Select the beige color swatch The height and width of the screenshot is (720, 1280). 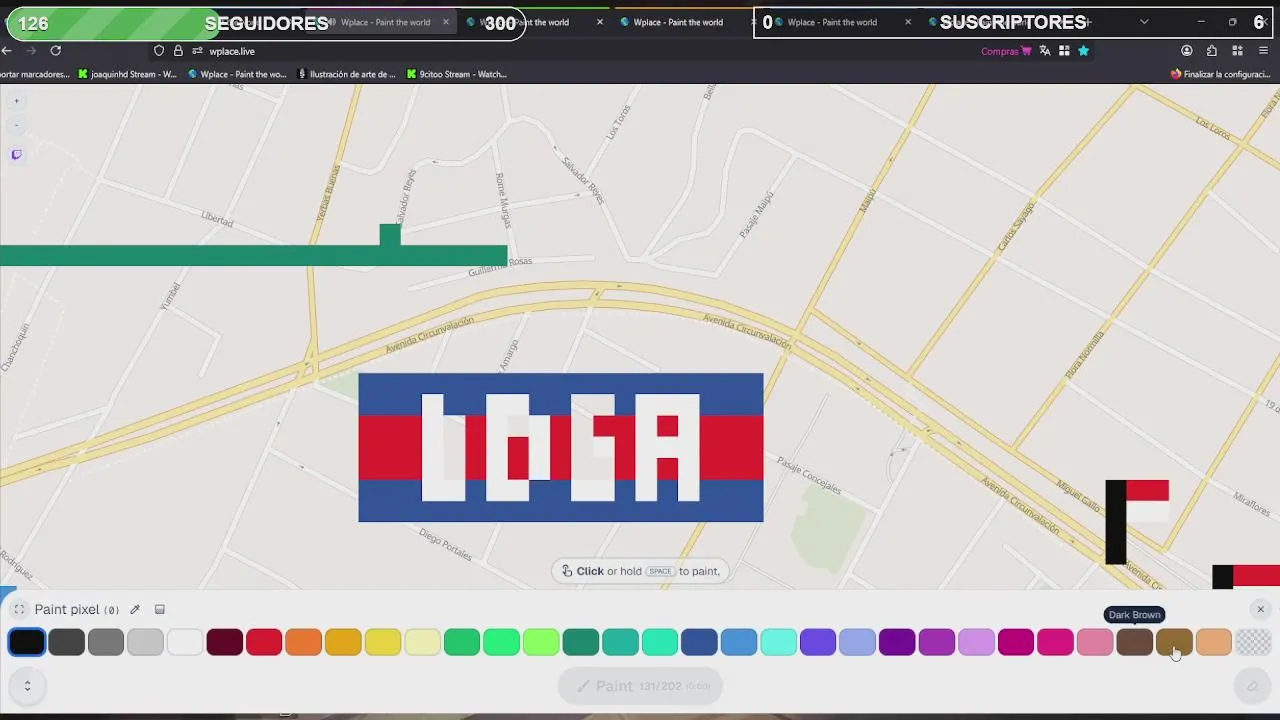tap(1213, 642)
